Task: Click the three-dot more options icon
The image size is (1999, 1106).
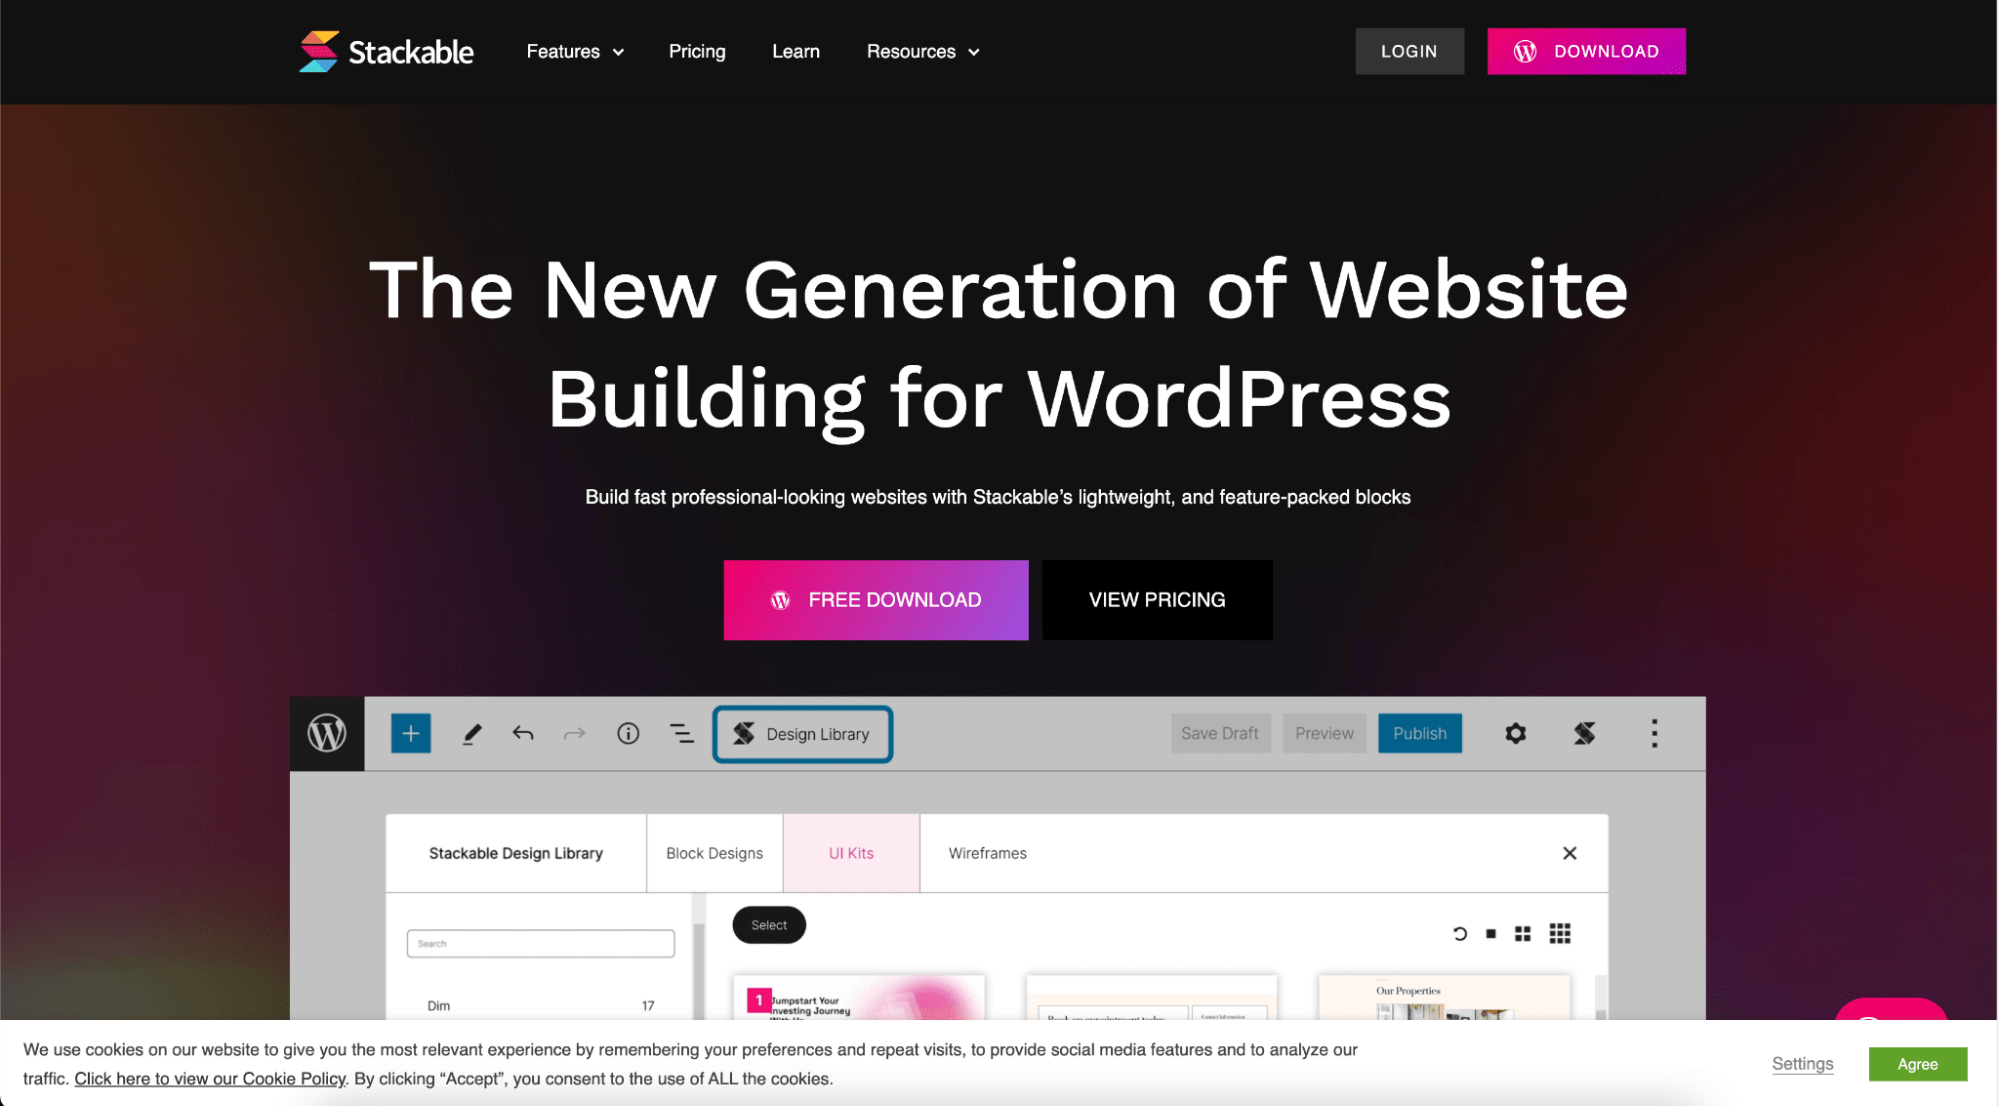Action: pyautogui.click(x=1654, y=733)
